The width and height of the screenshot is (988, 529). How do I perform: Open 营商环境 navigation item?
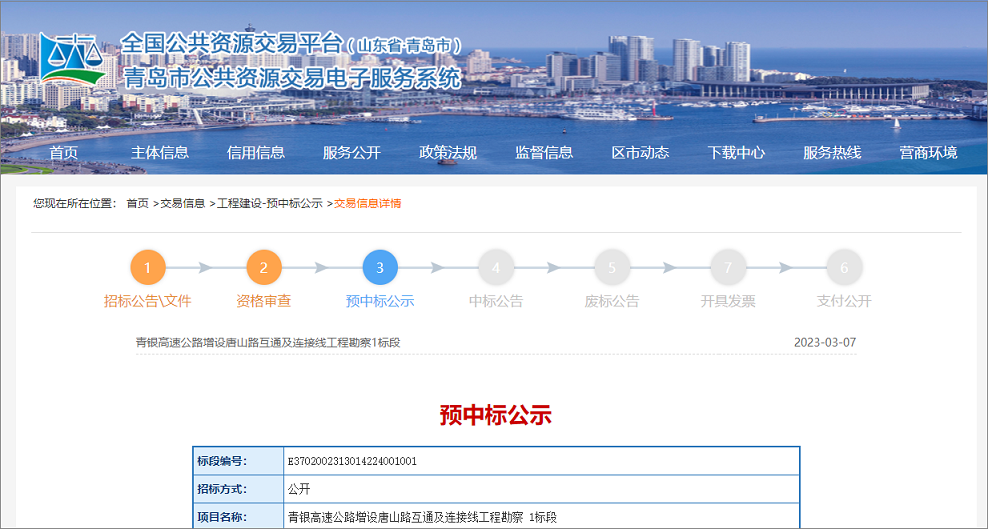928,153
